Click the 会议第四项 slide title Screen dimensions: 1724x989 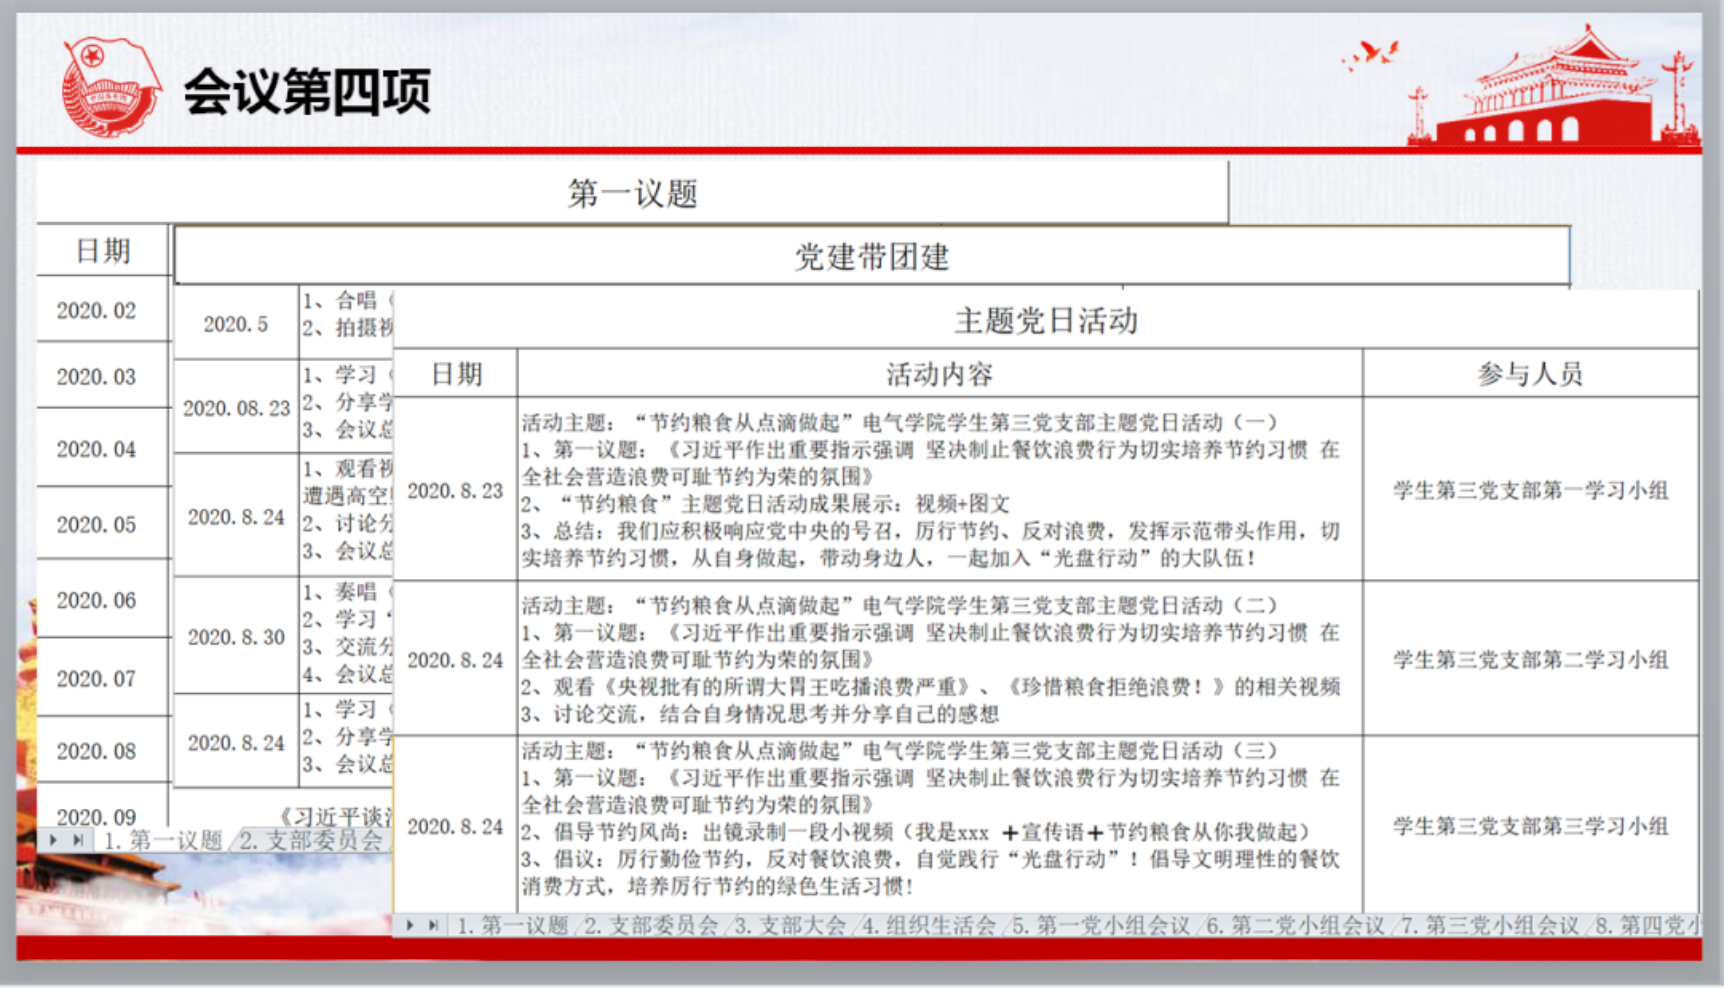coord(307,92)
